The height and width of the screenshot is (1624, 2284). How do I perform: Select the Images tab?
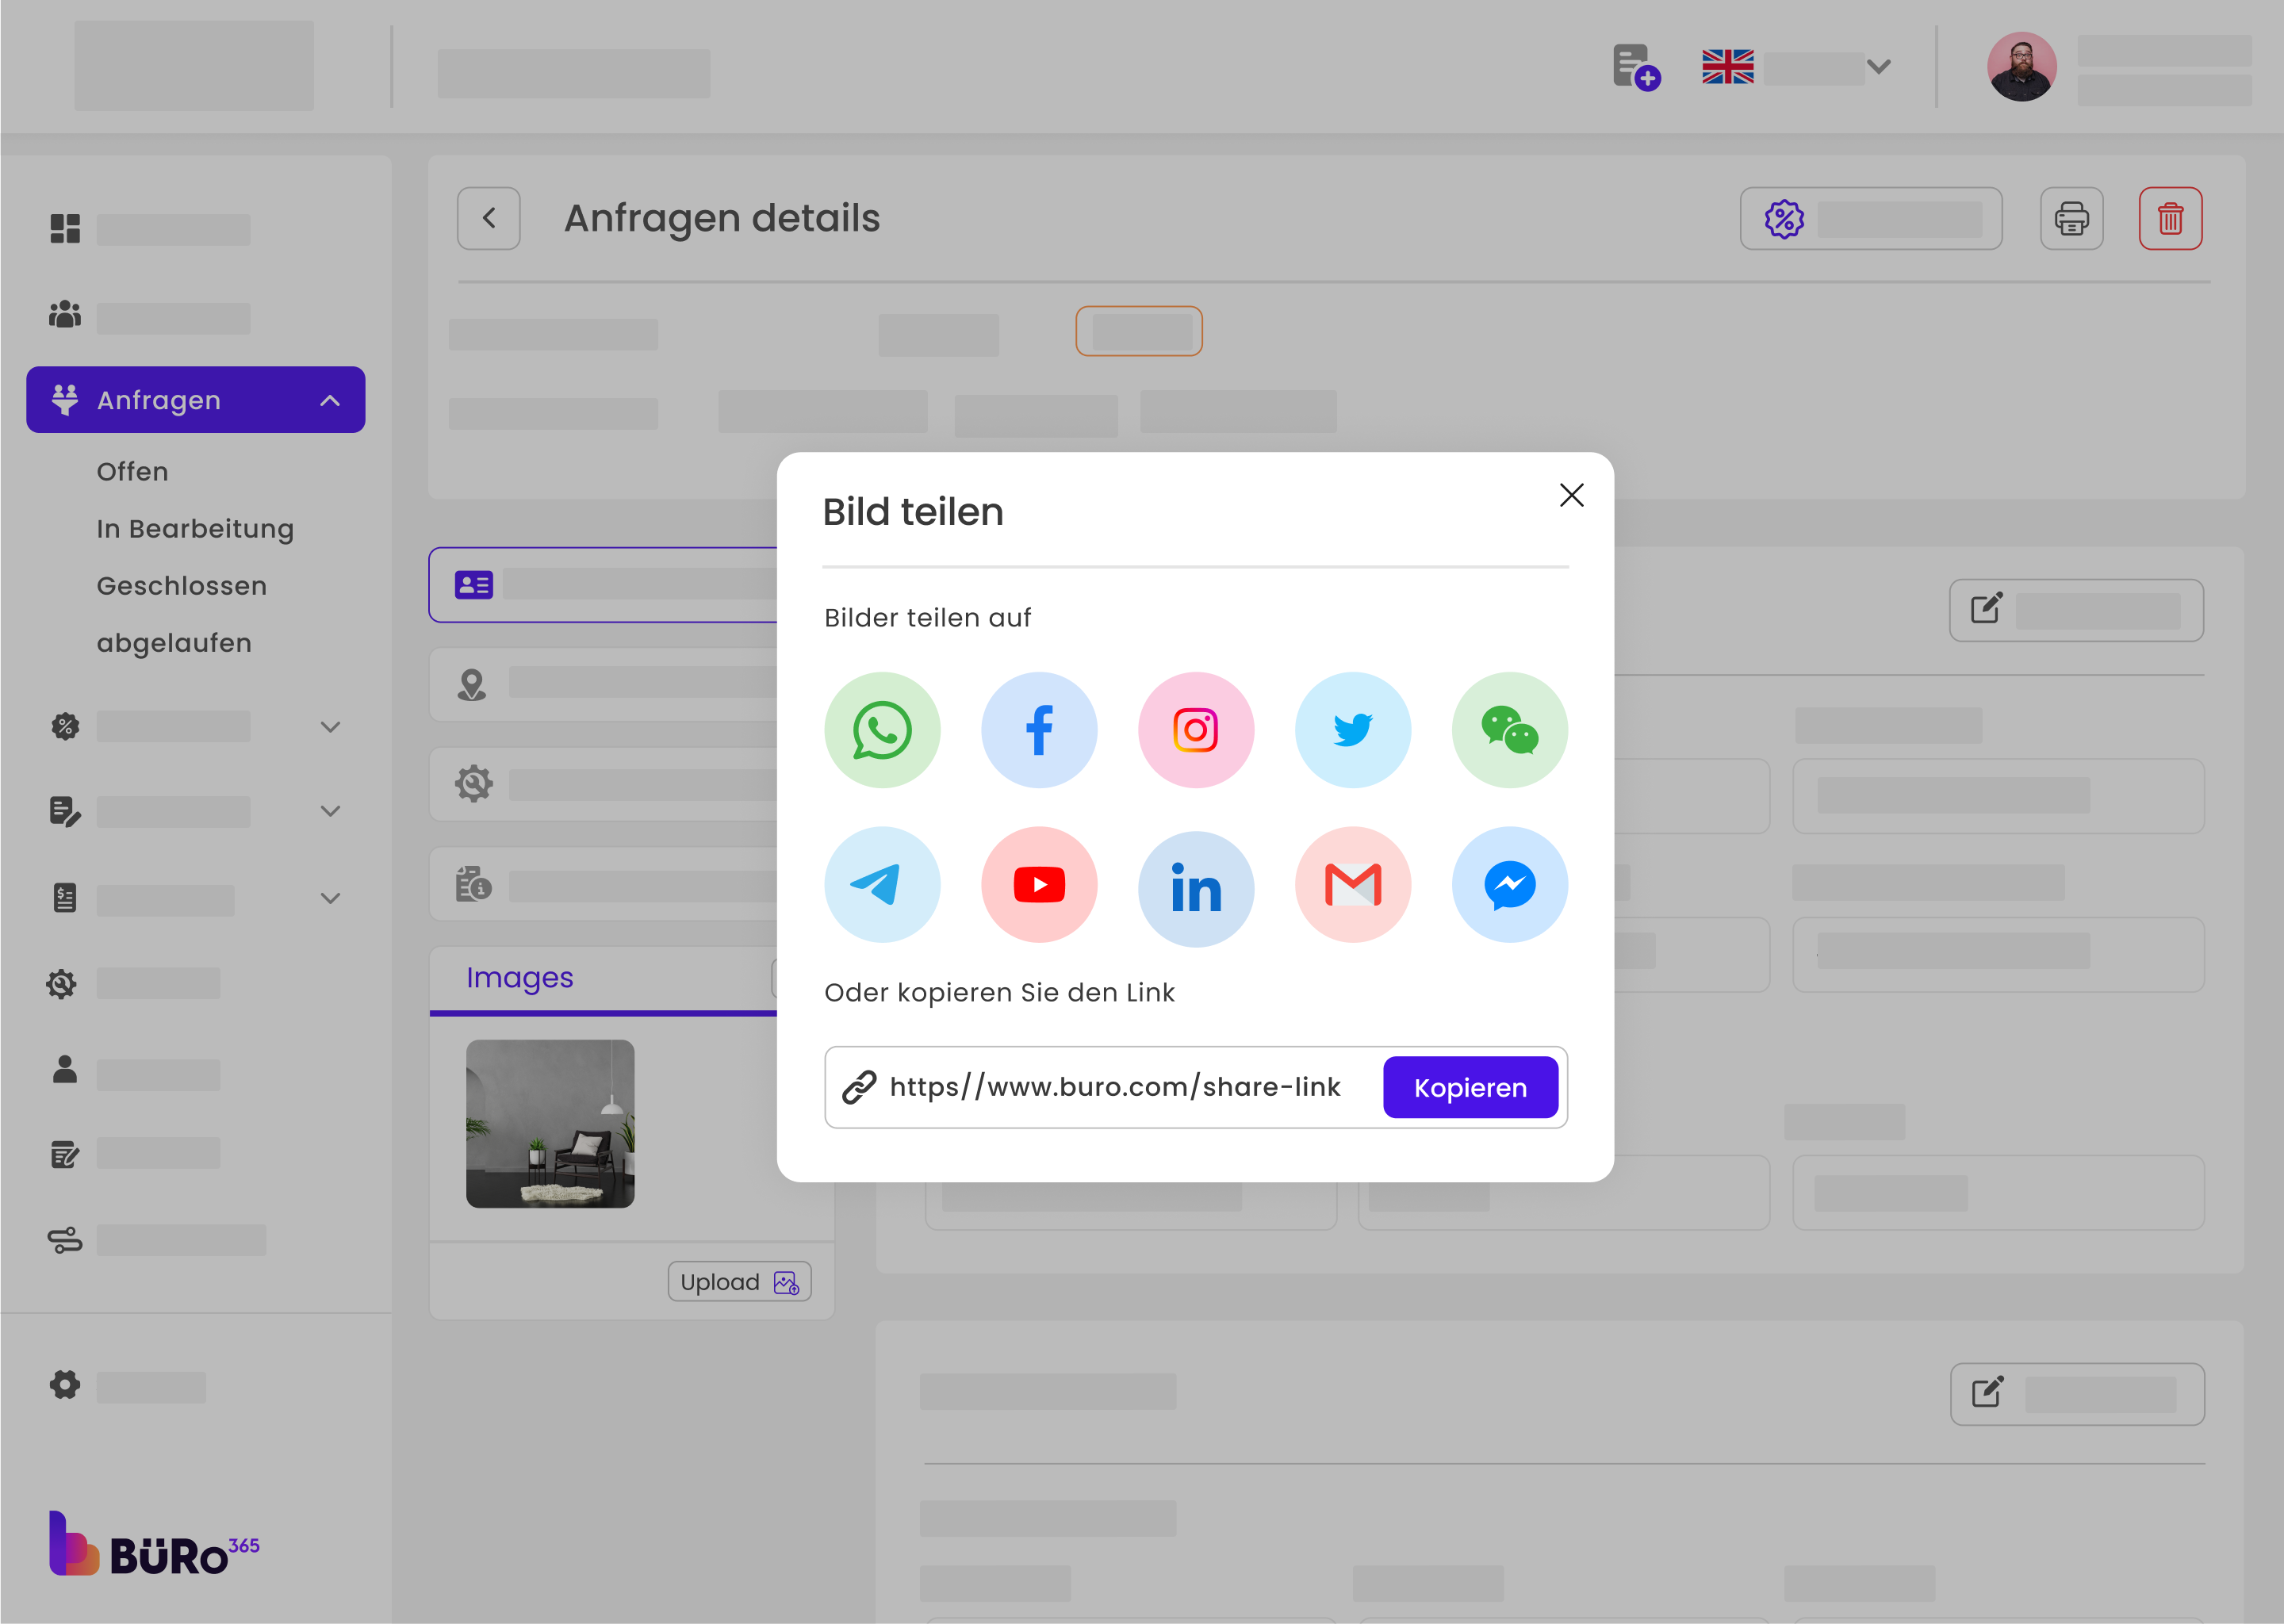pos(519,978)
